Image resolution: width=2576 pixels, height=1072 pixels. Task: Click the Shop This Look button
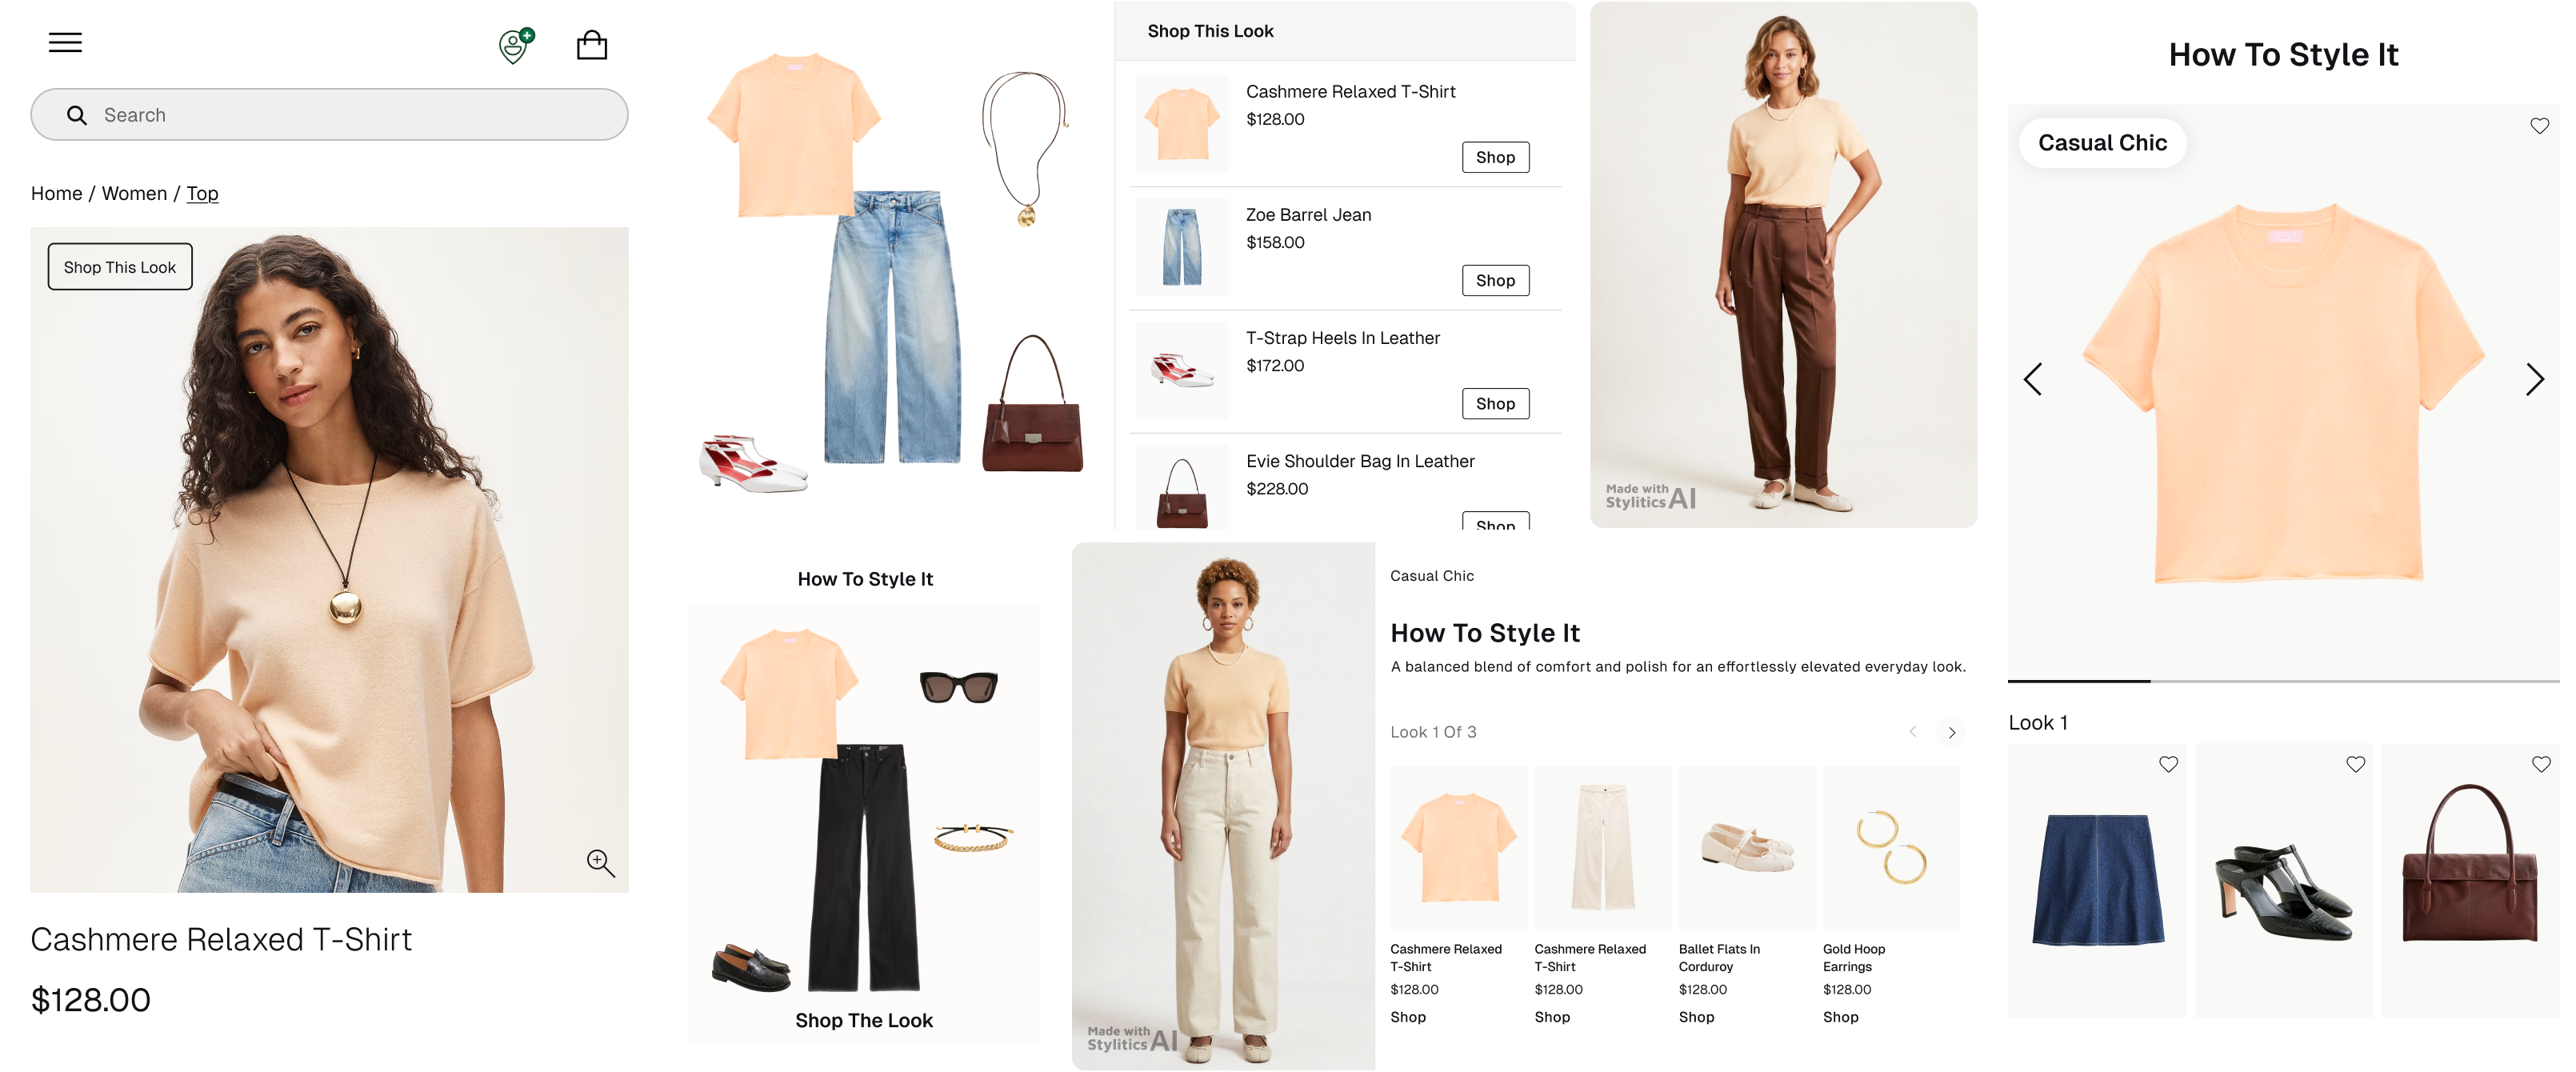click(x=120, y=267)
